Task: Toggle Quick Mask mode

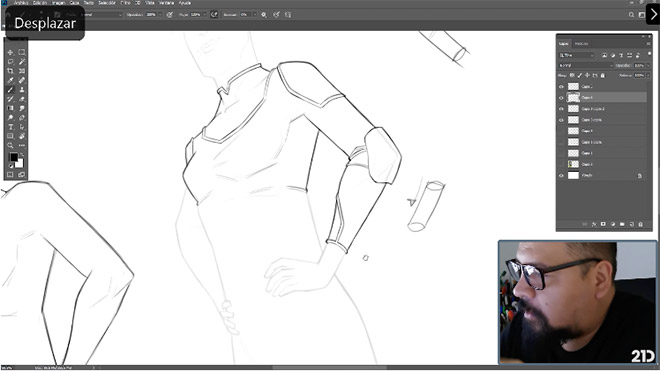Action: [10, 174]
